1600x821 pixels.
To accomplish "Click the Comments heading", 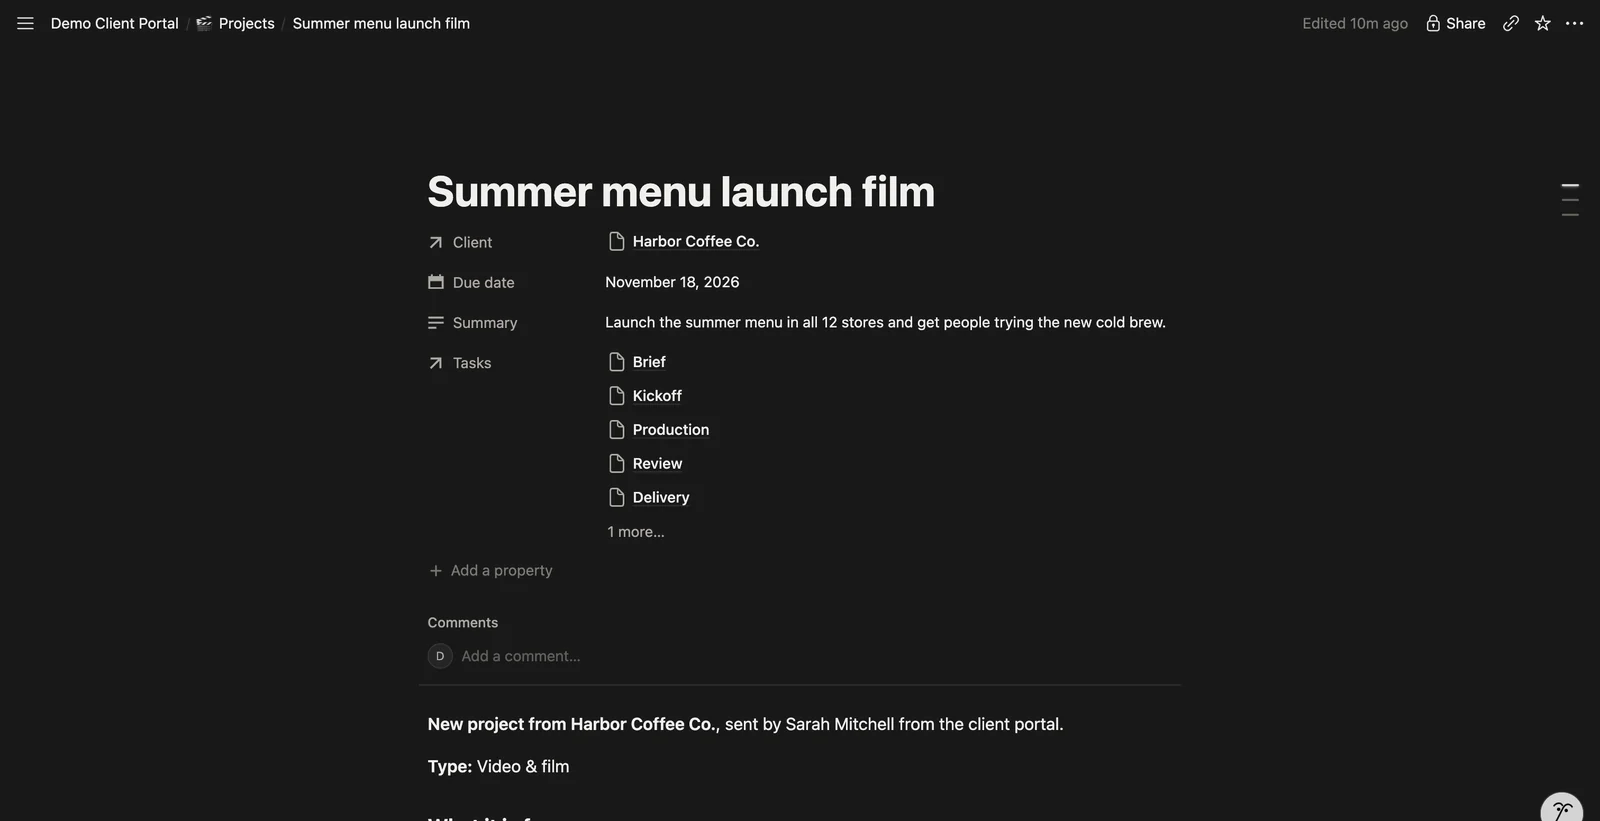I will pos(462,622).
